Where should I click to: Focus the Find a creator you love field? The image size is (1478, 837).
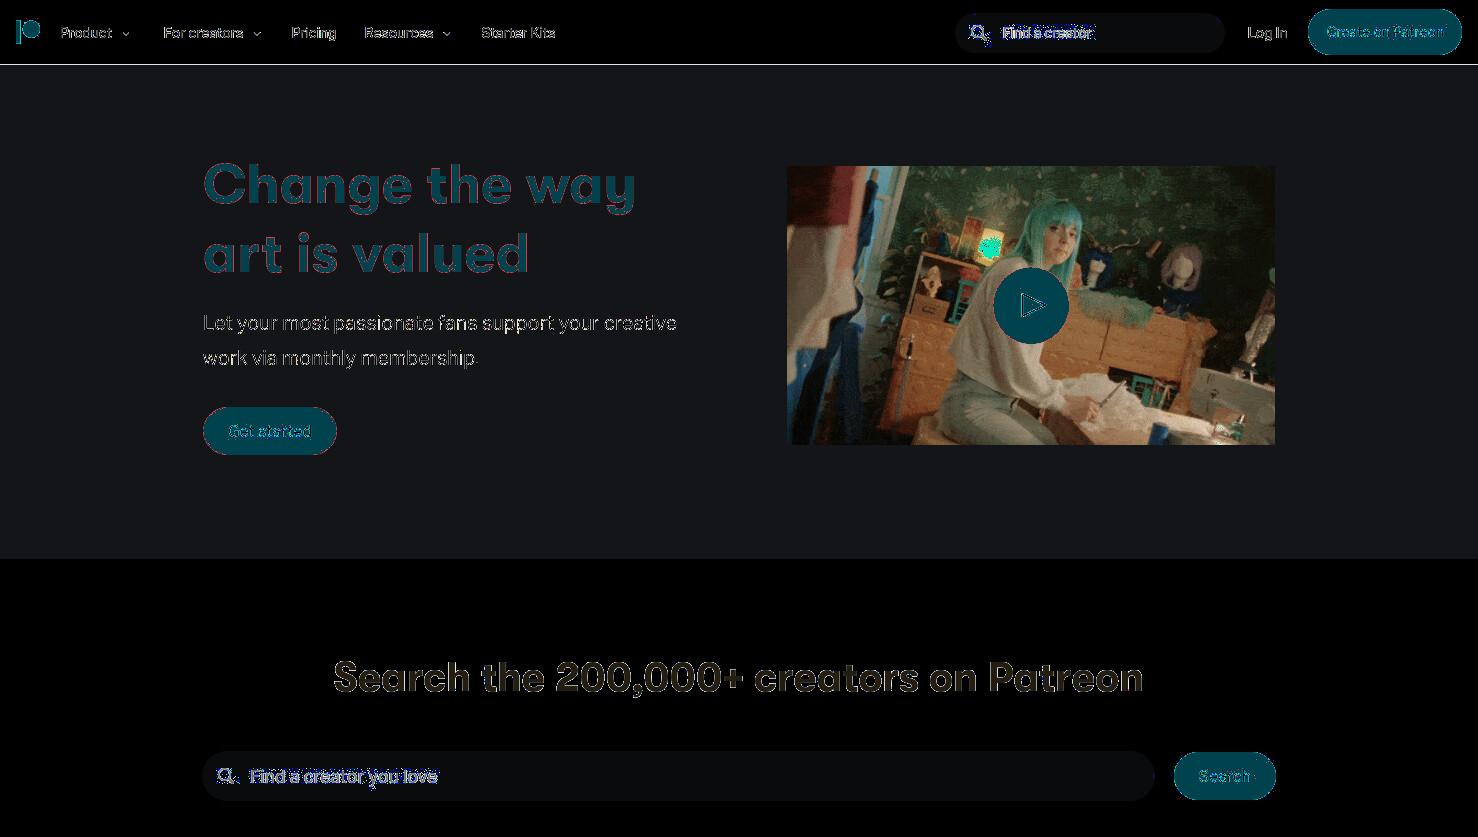coord(679,776)
